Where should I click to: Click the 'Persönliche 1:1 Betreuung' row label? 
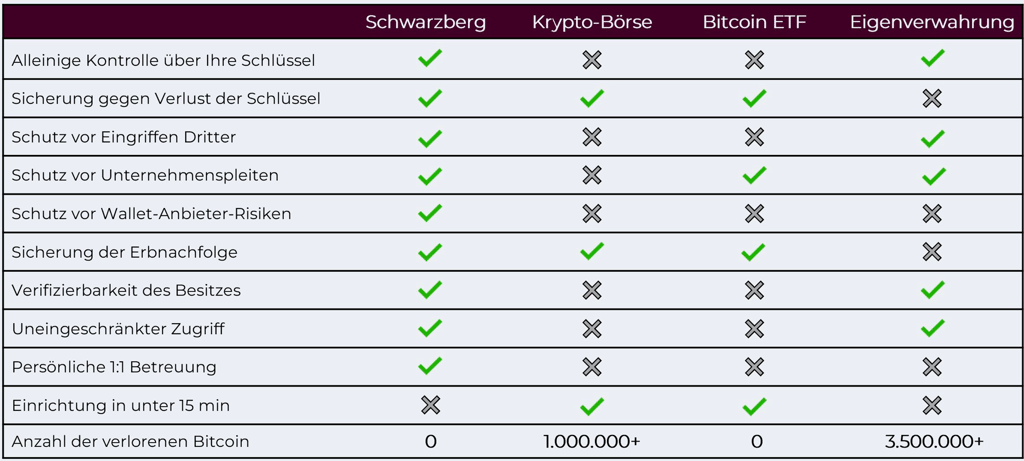point(114,367)
